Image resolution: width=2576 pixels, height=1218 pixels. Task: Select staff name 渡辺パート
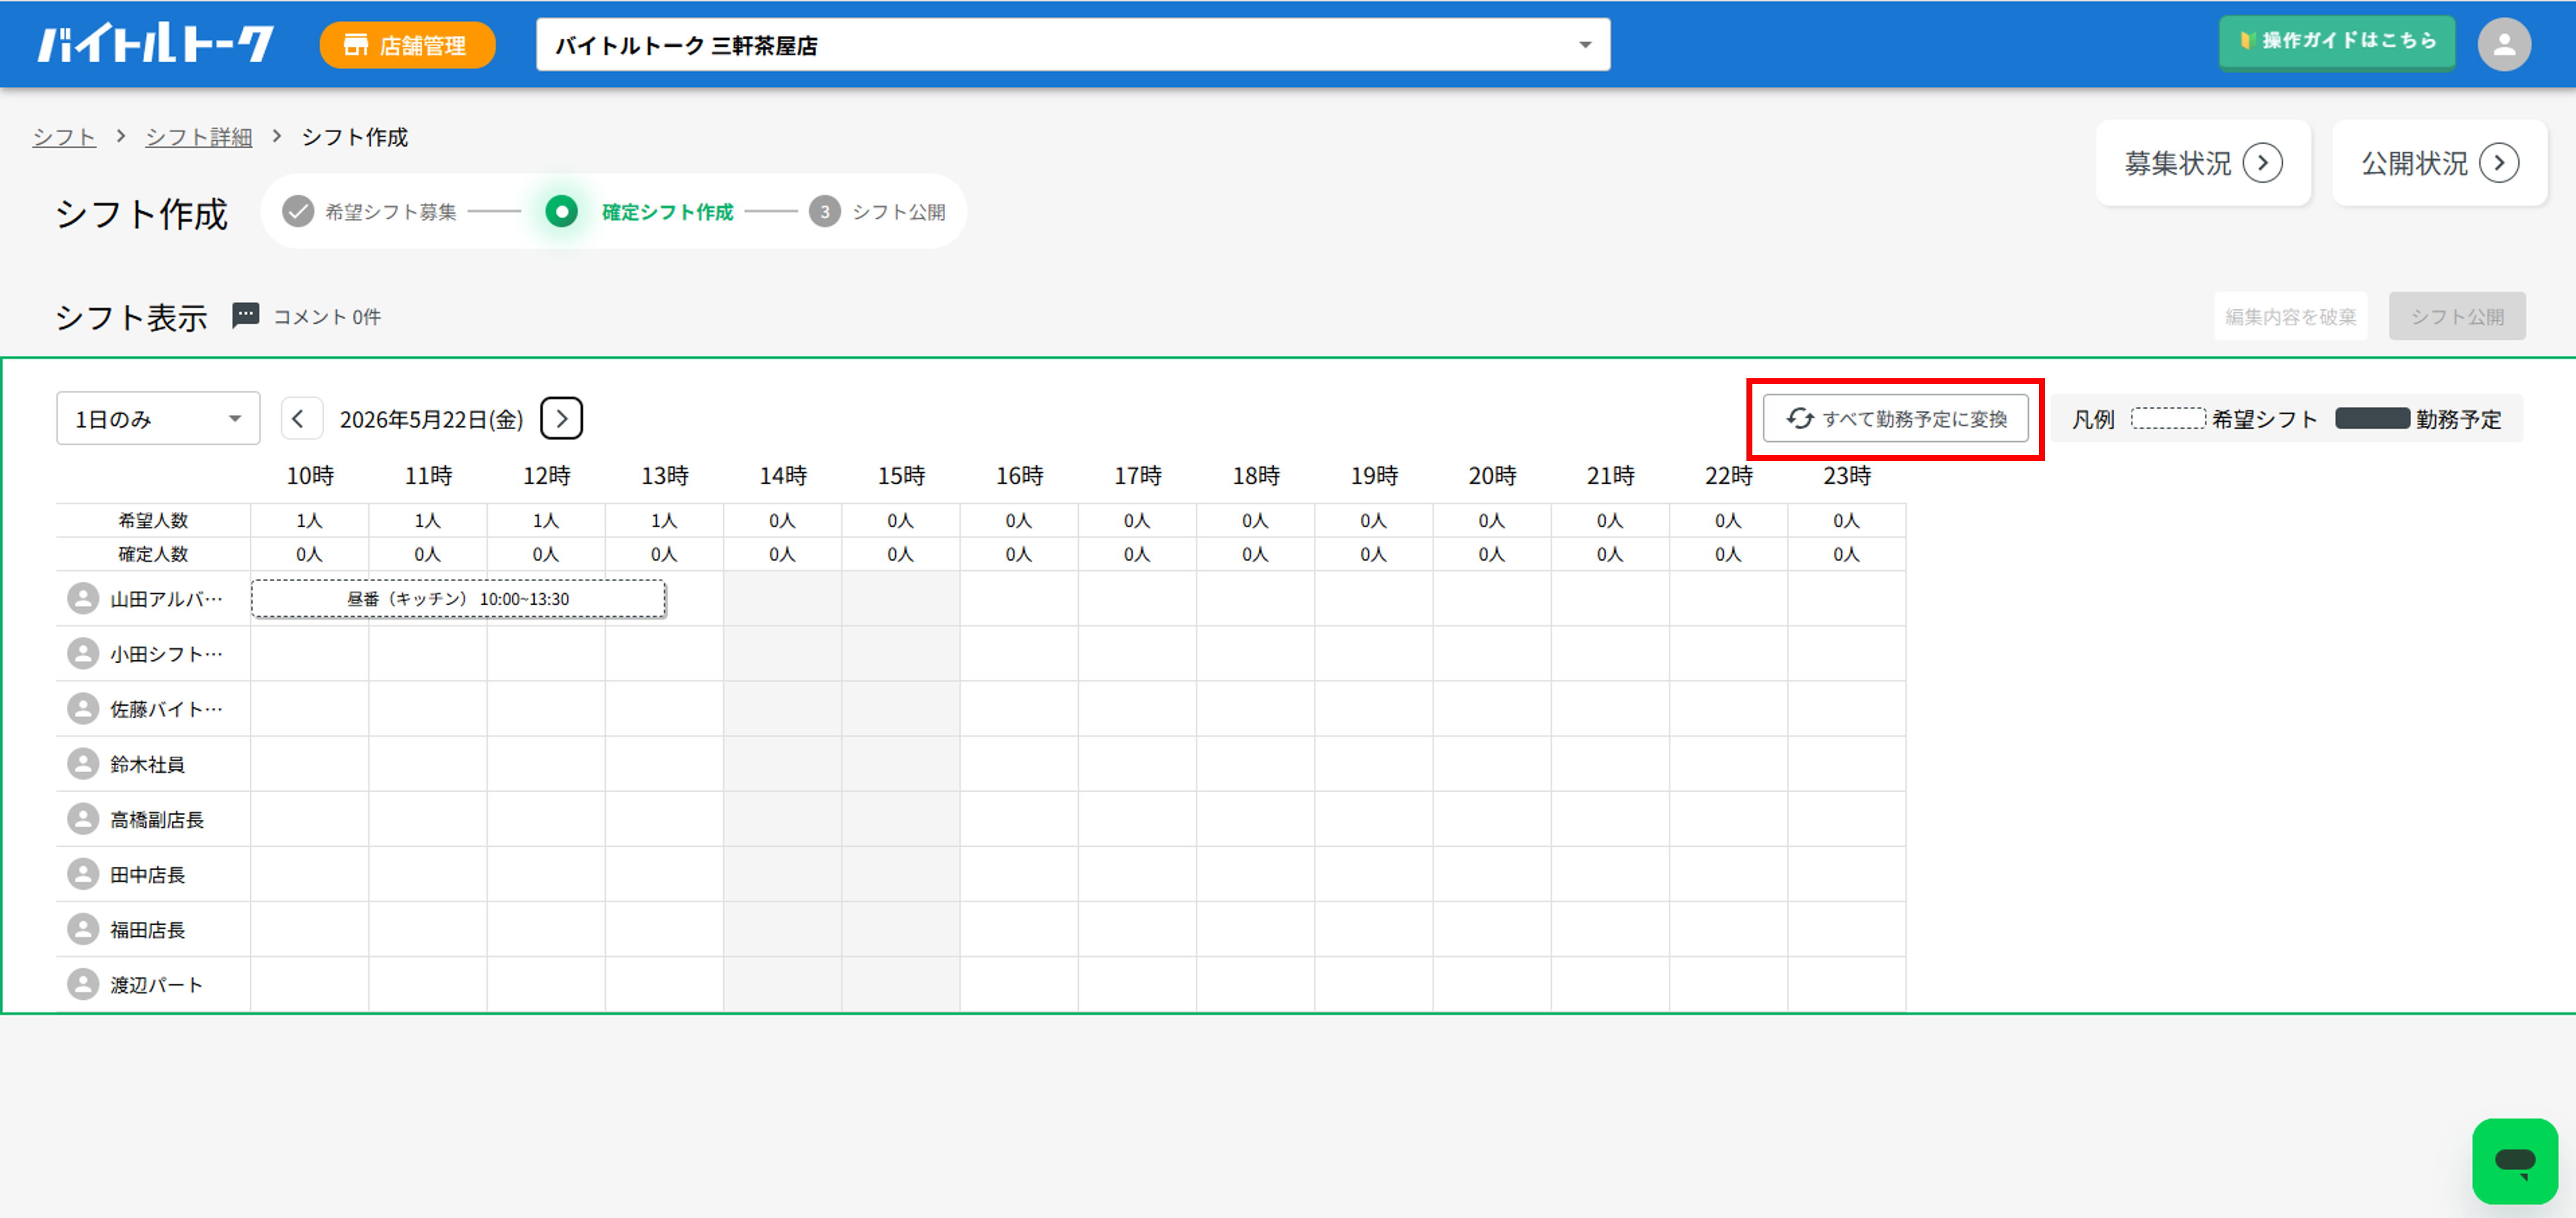157,984
